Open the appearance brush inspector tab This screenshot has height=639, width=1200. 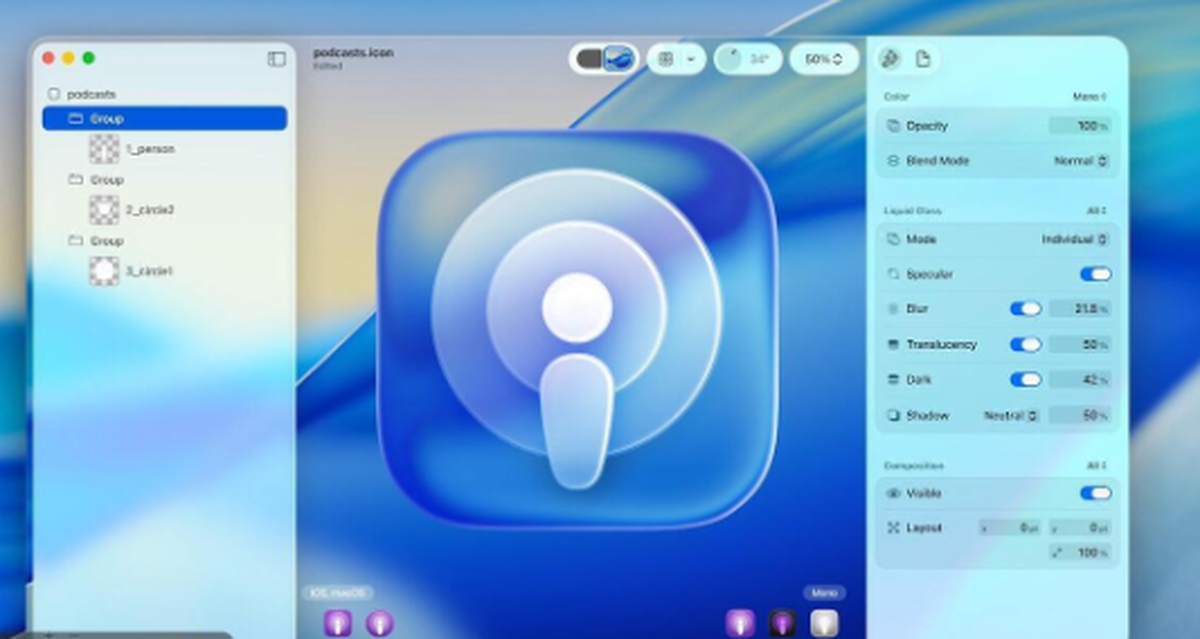(x=889, y=59)
